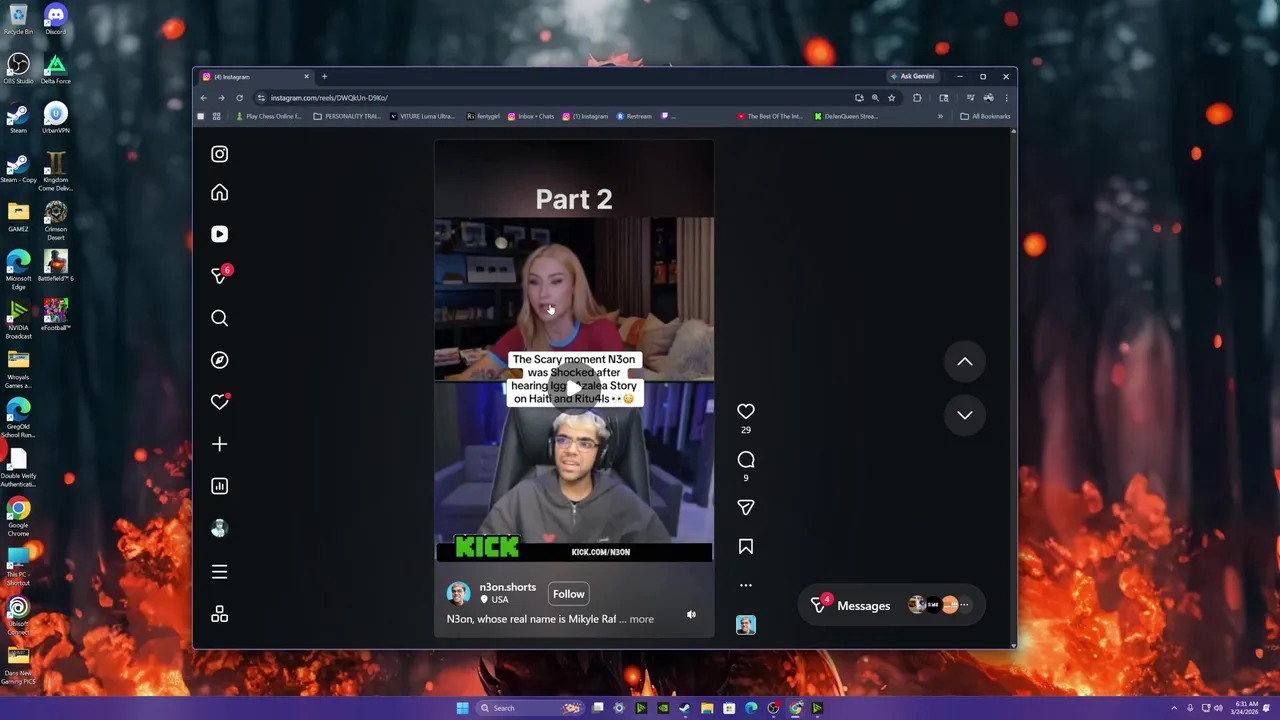Save the reel with bookmark icon
Image resolution: width=1280 pixels, height=720 pixels.
745,547
